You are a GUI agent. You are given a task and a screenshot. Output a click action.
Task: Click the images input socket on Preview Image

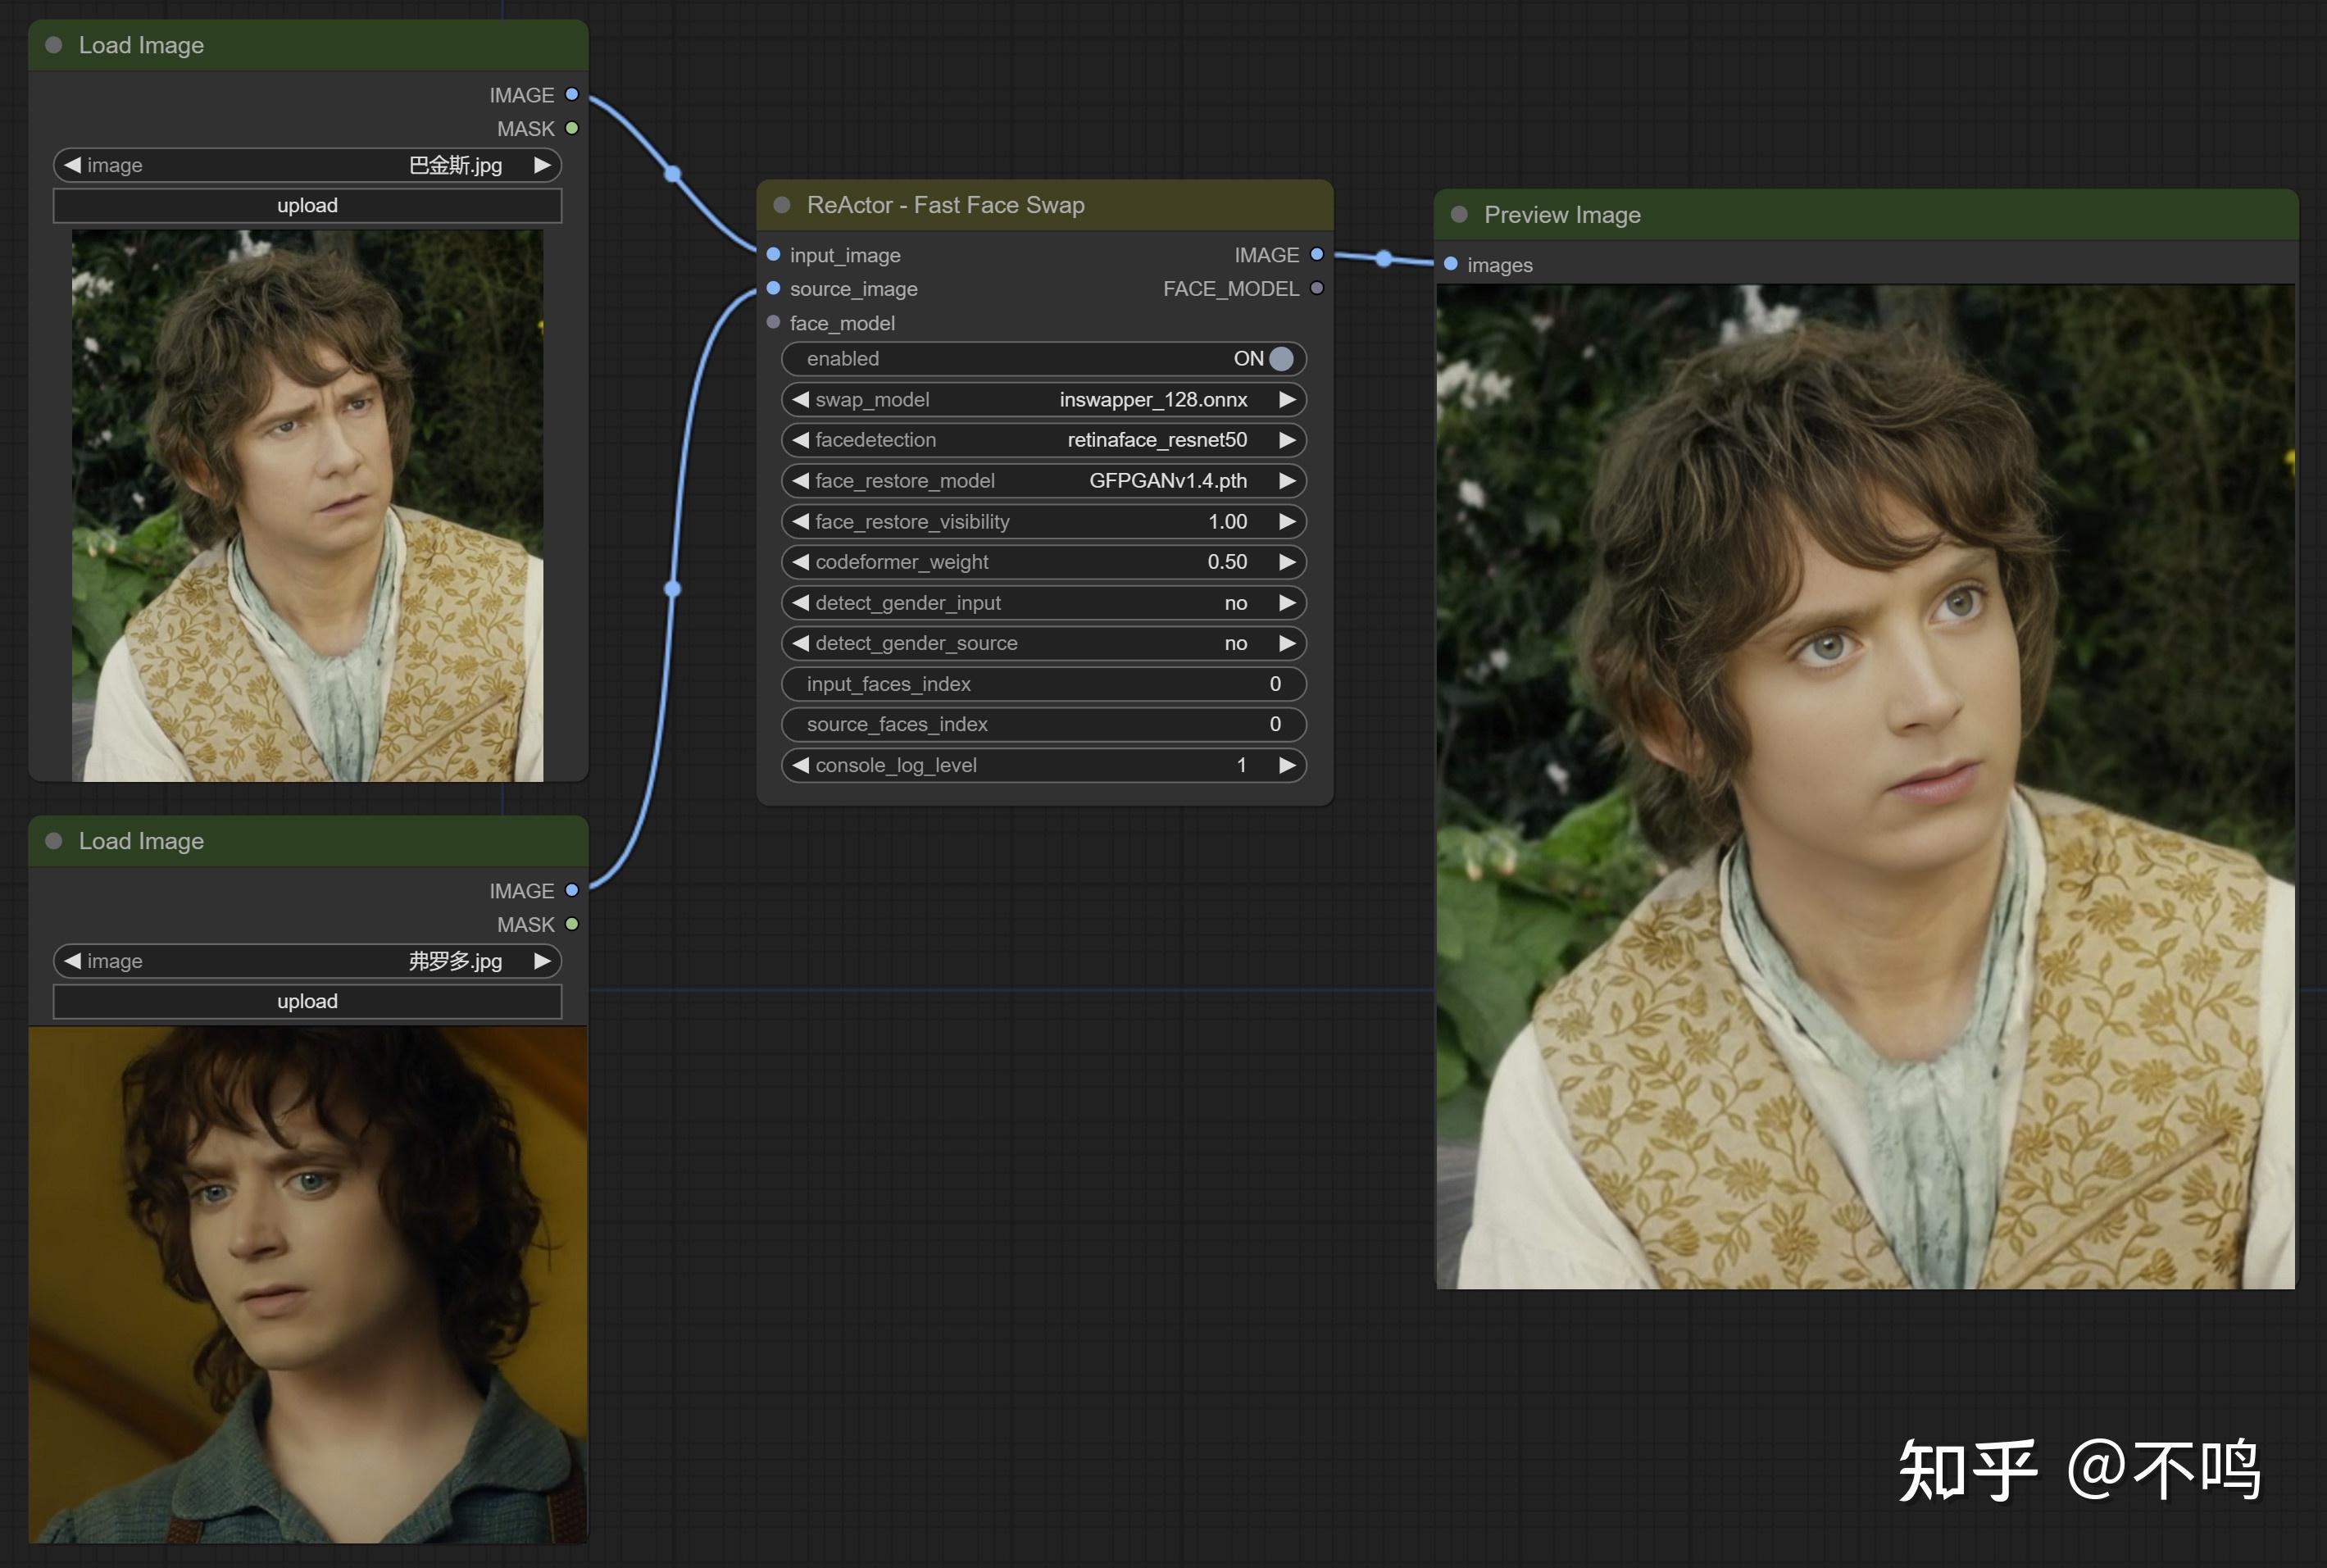(1451, 265)
